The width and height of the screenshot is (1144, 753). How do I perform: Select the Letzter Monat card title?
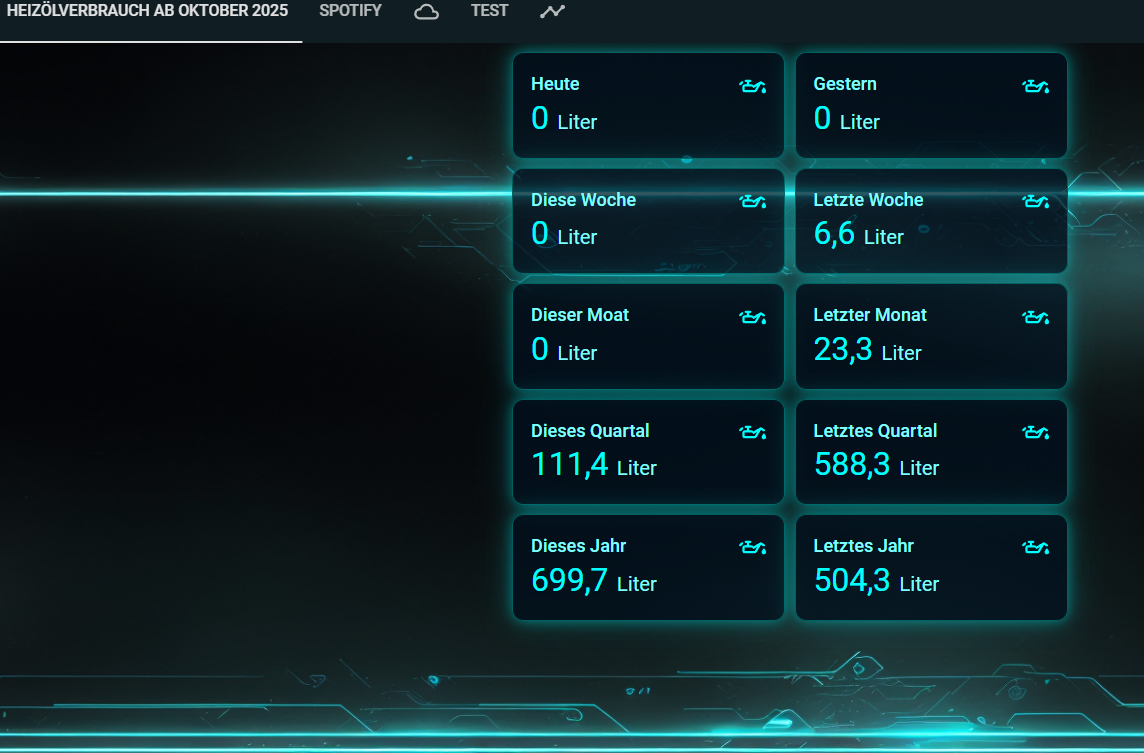tap(870, 315)
